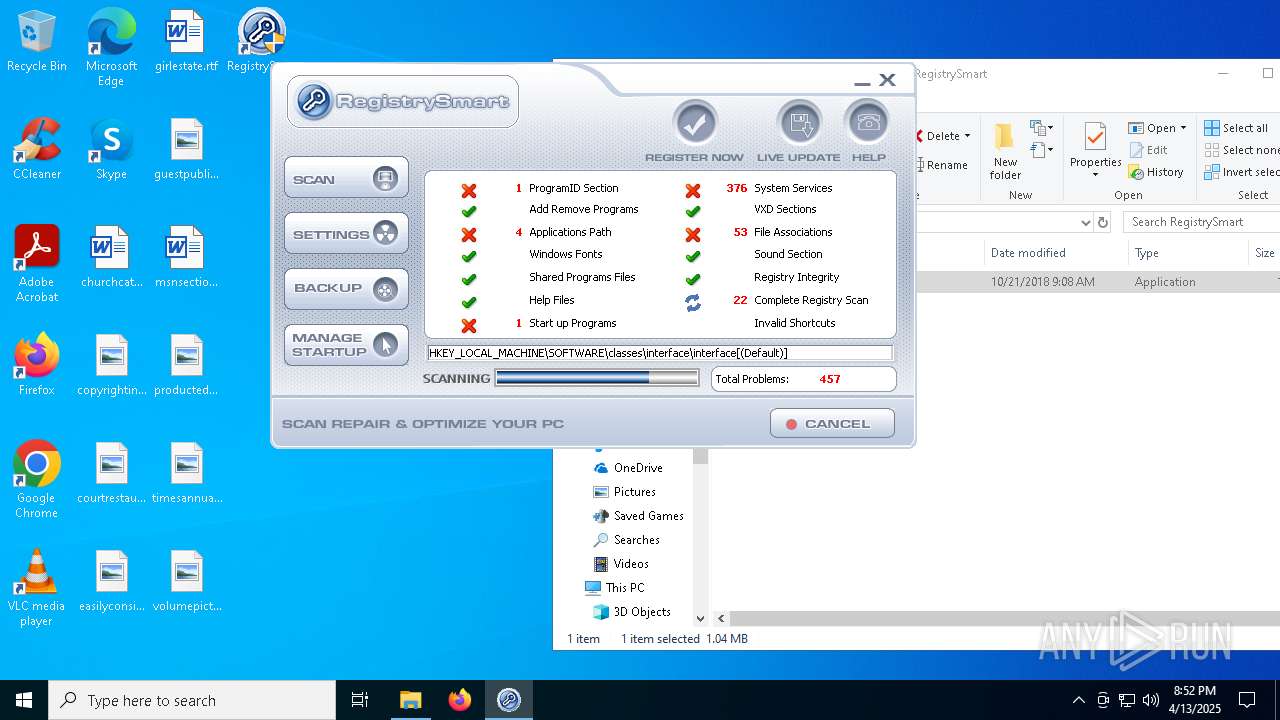Click the Scan button in RegistrySmart
Screen dimensions: 1280x720
click(346, 179)
